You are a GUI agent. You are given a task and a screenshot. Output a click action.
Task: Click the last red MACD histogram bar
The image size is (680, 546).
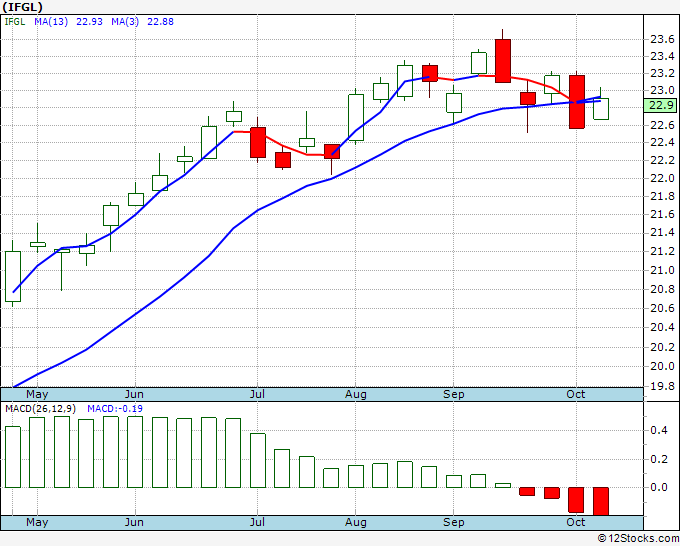click(x=601, y=501)
